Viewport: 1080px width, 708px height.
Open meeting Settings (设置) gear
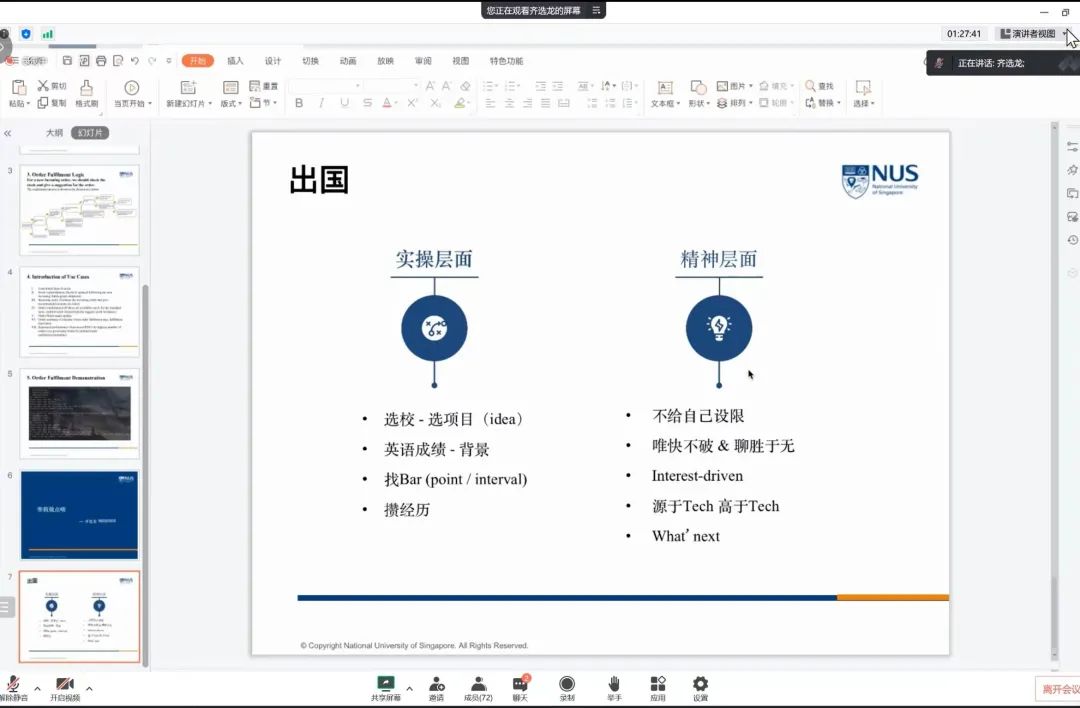tap(700, 685)
